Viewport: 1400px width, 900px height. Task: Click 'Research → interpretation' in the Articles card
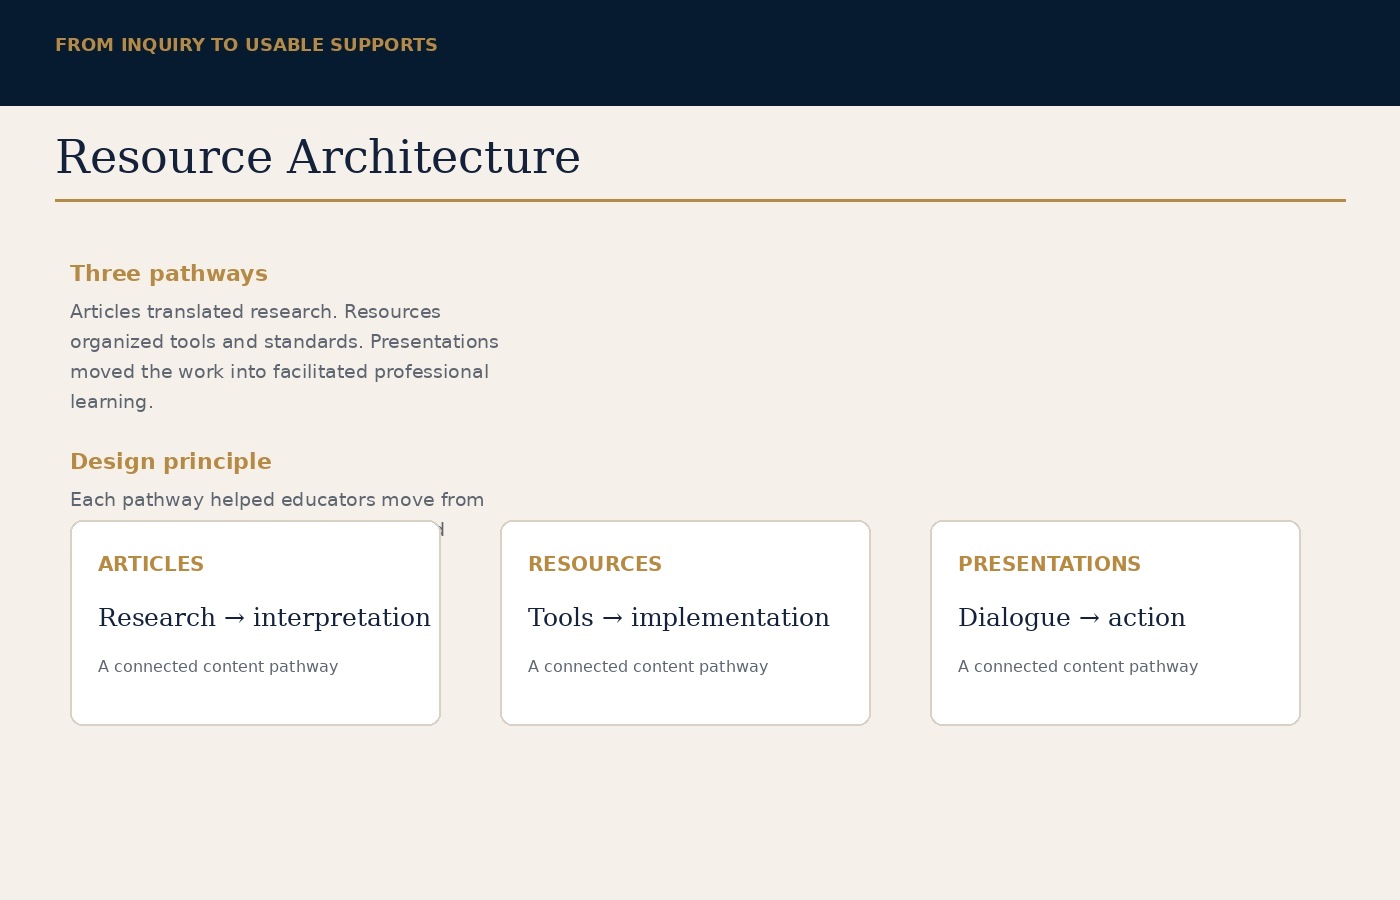pos(264,618)
